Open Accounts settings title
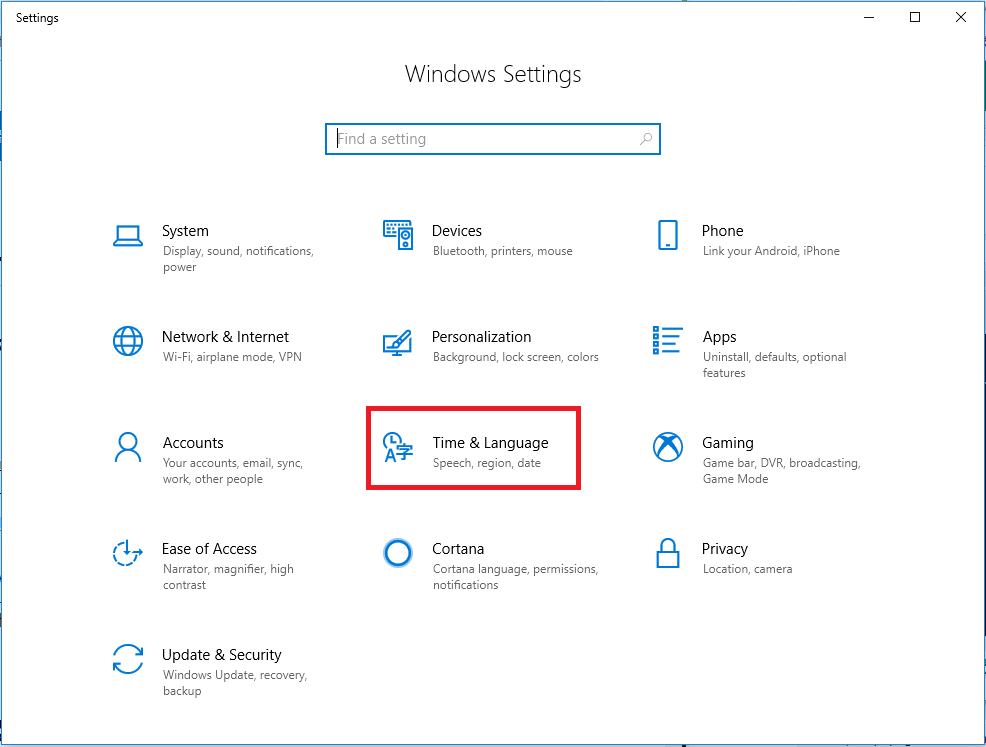The image size is (986, 747). point(193,443)
